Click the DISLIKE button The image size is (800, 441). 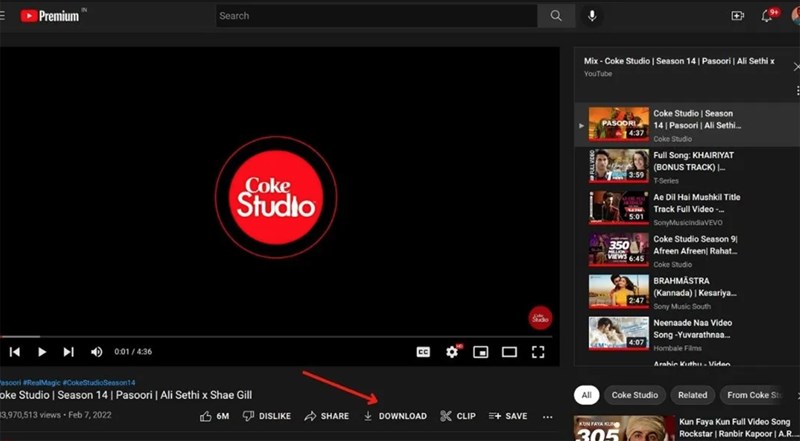coord(267,416)
